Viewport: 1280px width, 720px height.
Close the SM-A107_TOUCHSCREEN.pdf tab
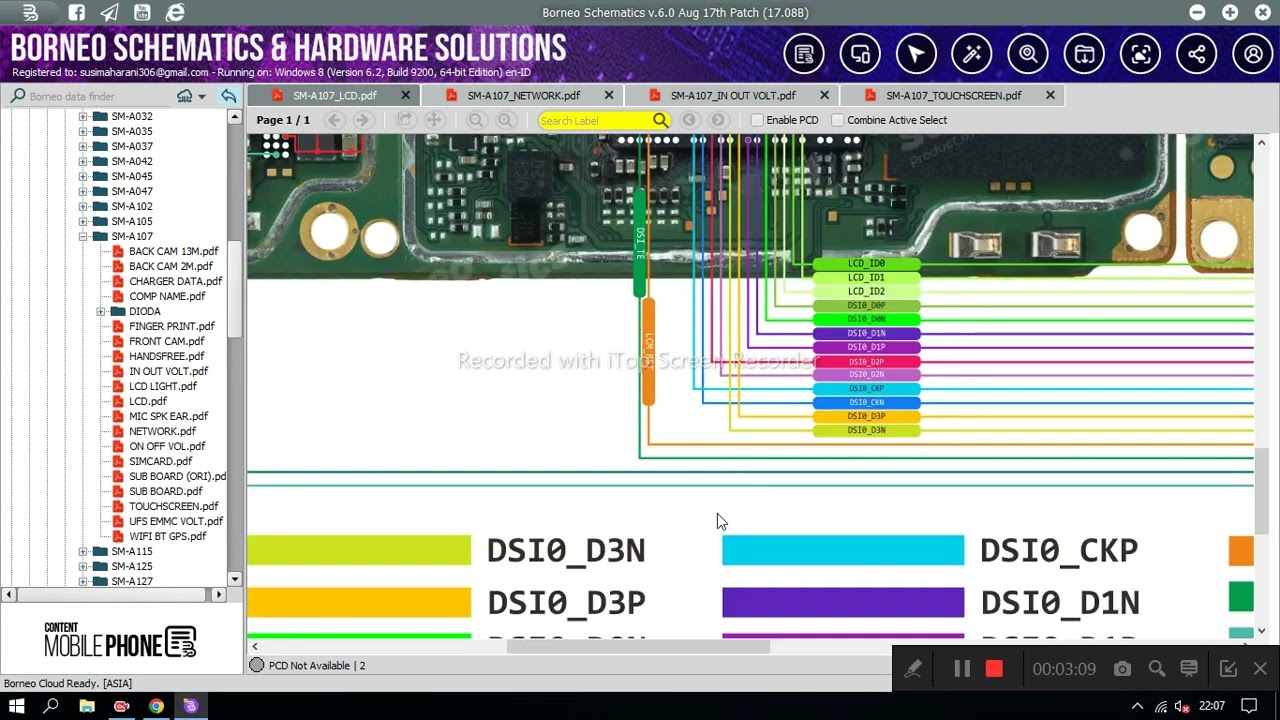click(1050, 96)
